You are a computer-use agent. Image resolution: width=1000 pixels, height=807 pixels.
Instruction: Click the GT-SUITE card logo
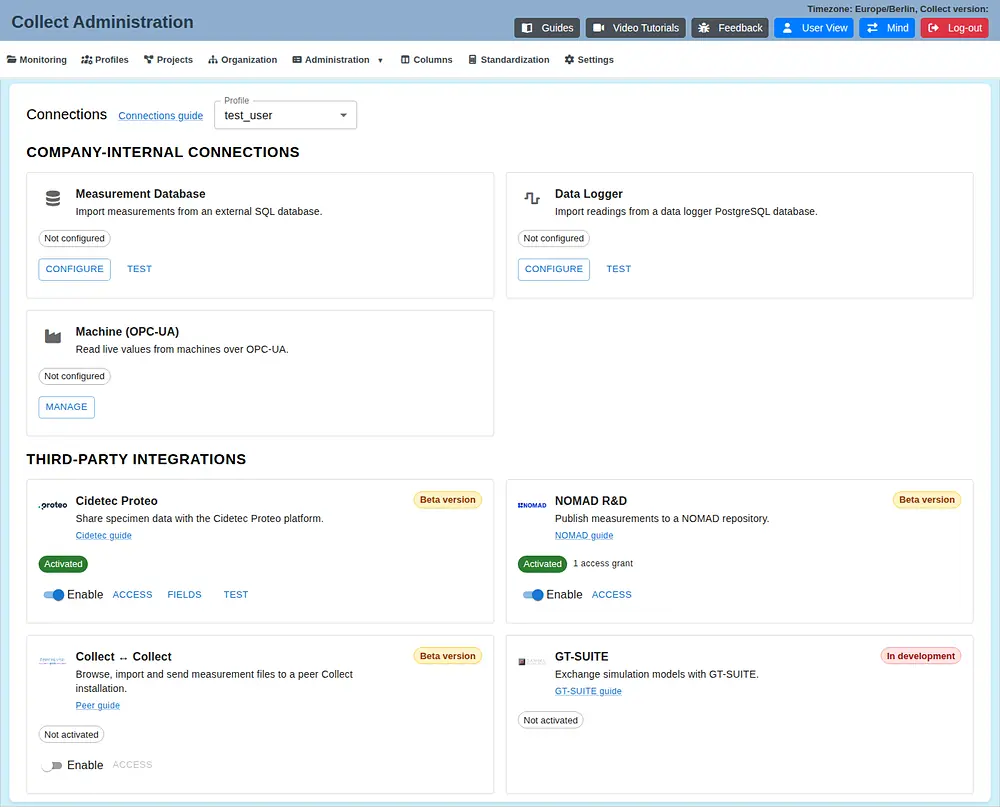[x=532, y=662]
